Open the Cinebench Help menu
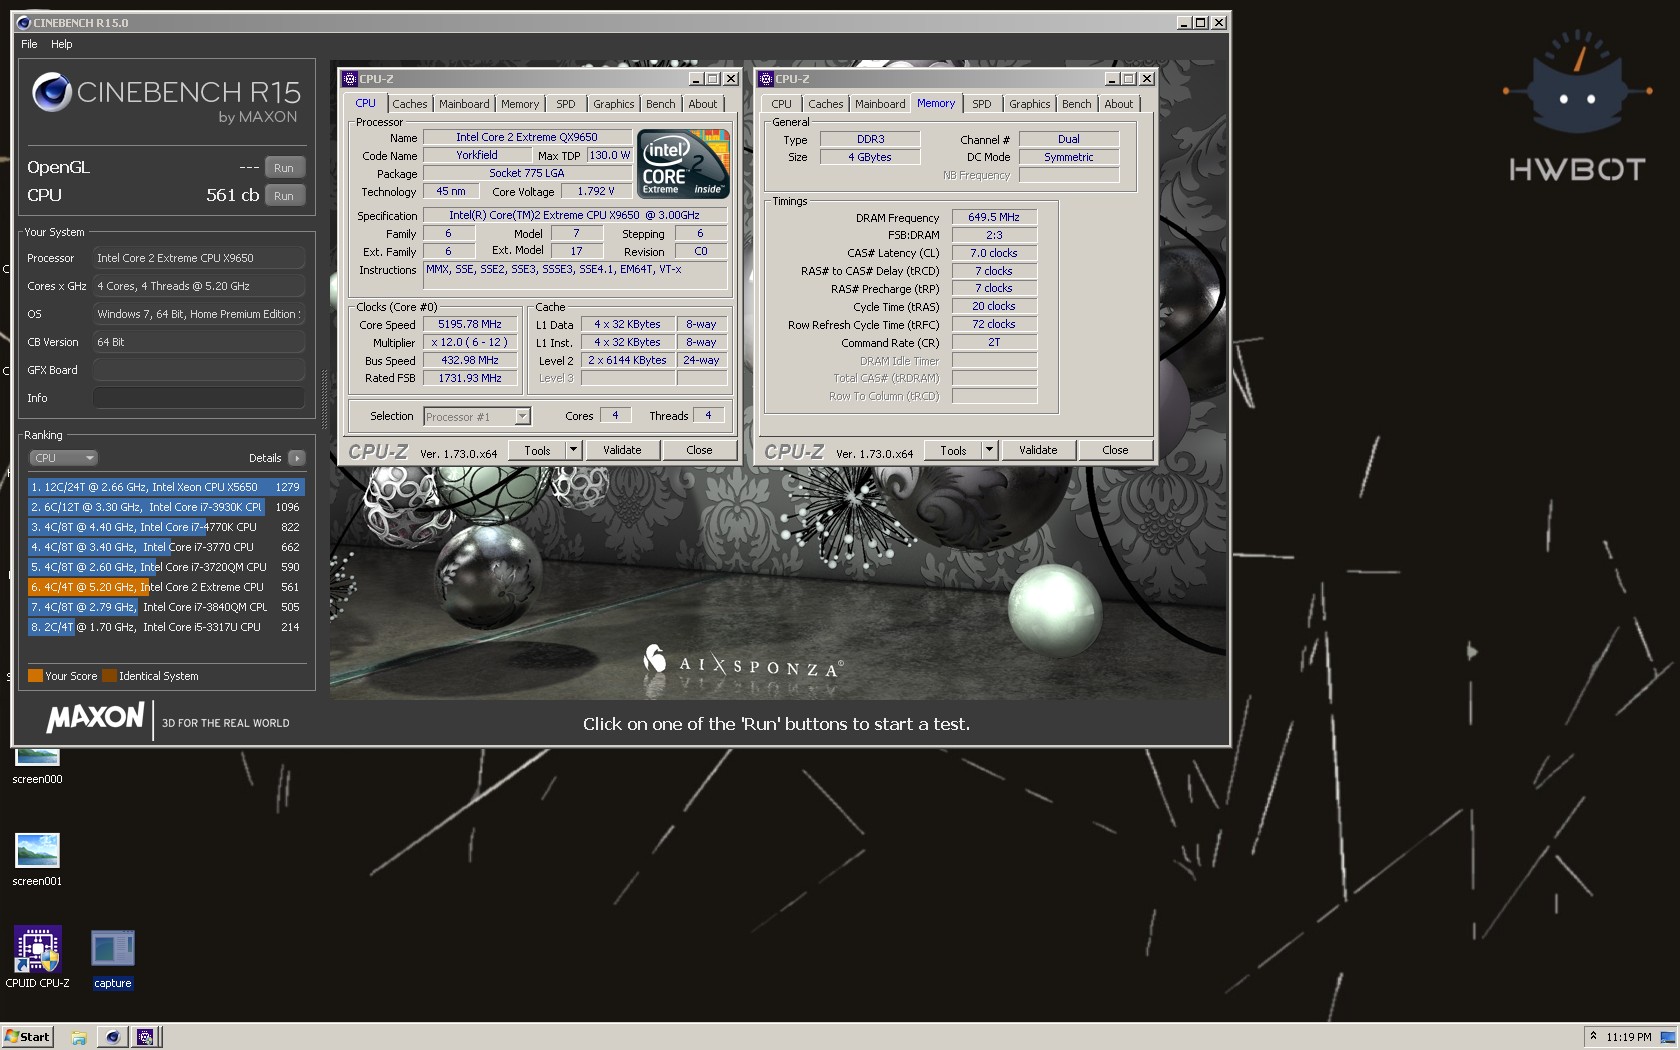The image size is (1680, 1050). (62, 44)
